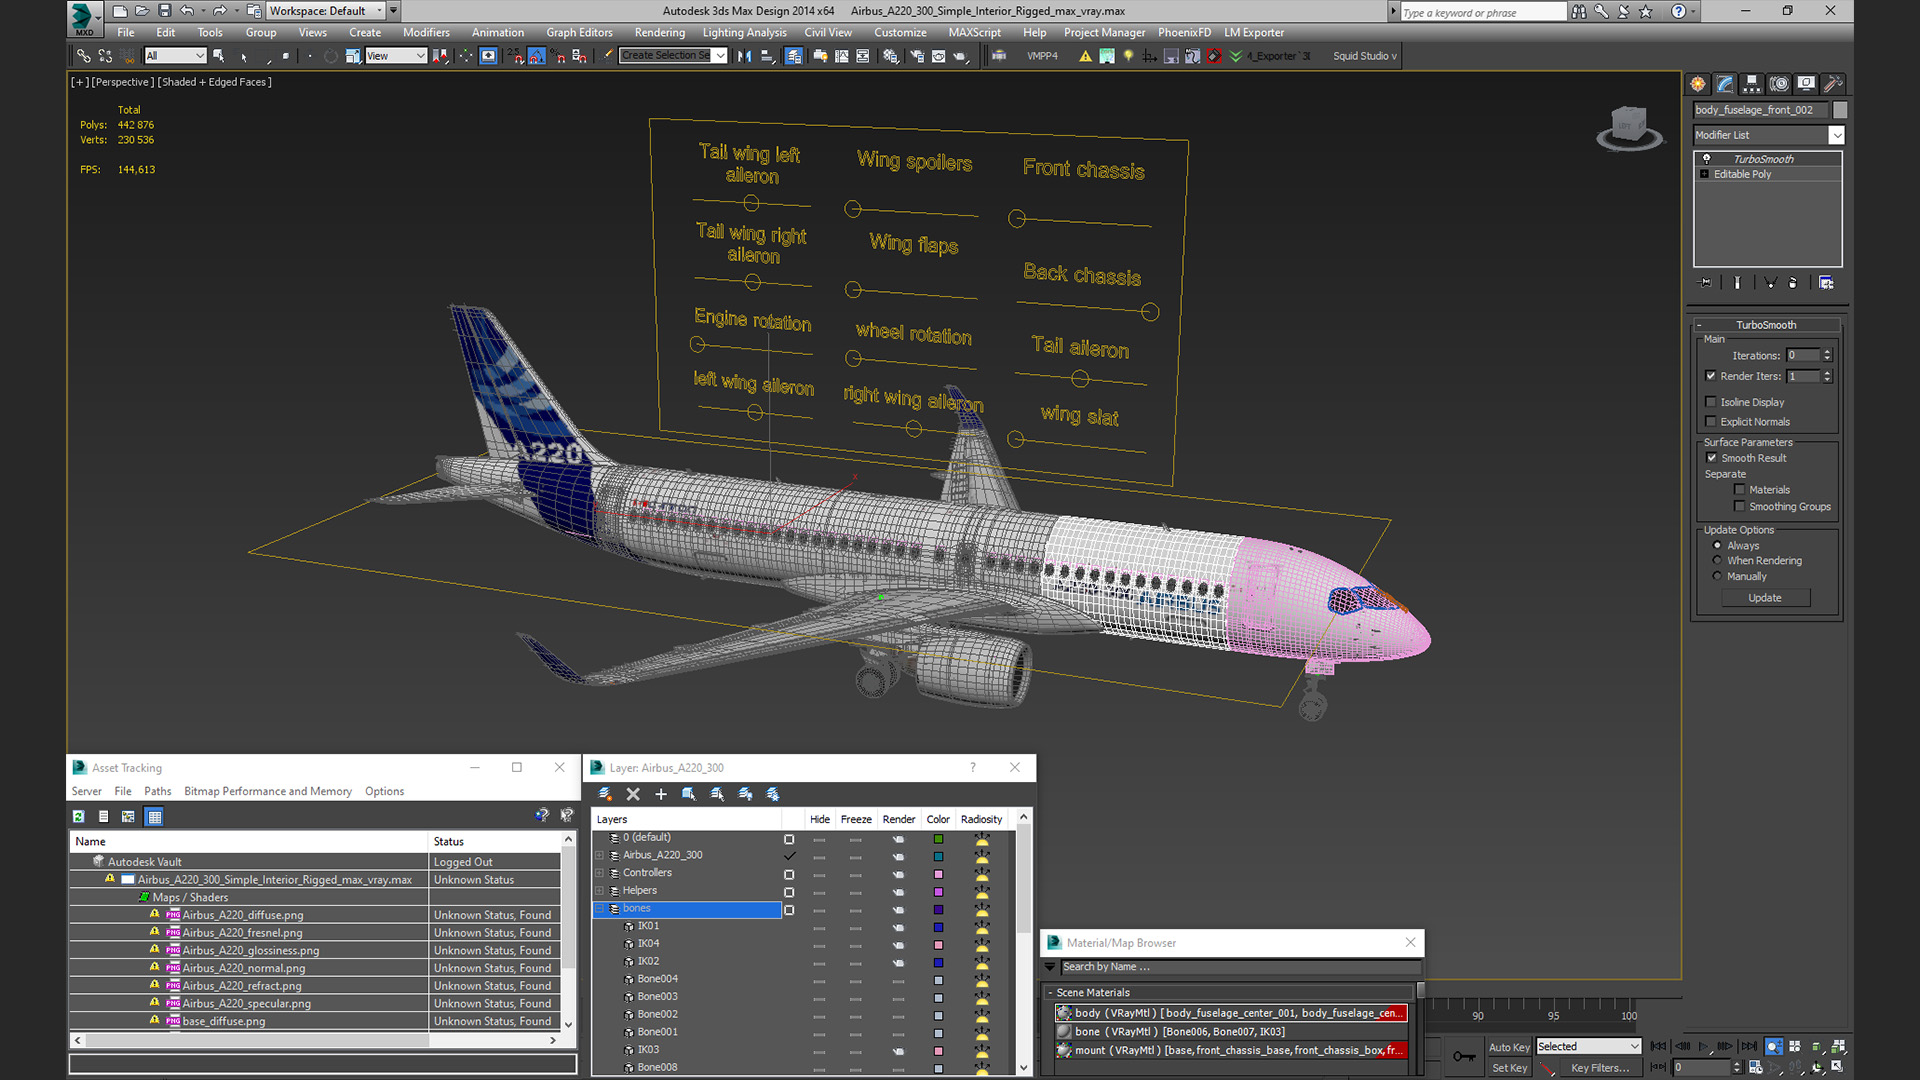The width and height of the screenshot is (1920, 1080).
Task: Click Delete layer X icon in Layer dialog
Action: tap(633, 794)
